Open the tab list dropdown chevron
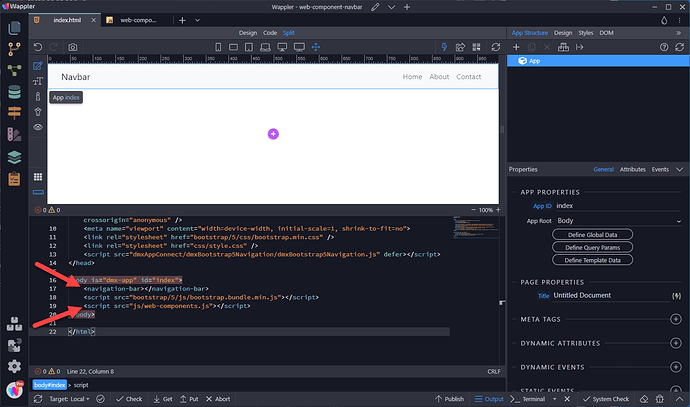 (x=198, y=20)
